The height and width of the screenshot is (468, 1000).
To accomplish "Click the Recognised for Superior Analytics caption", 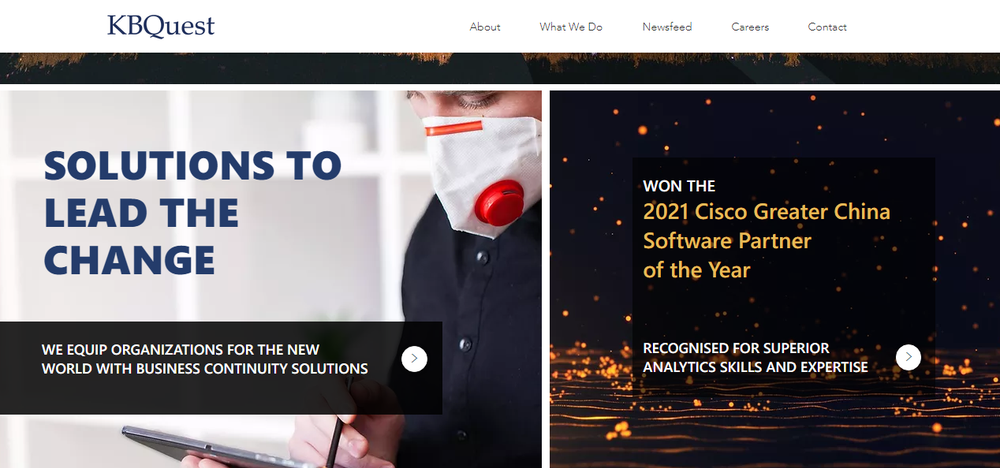I will pyautogui.click(x=755, y=357).
